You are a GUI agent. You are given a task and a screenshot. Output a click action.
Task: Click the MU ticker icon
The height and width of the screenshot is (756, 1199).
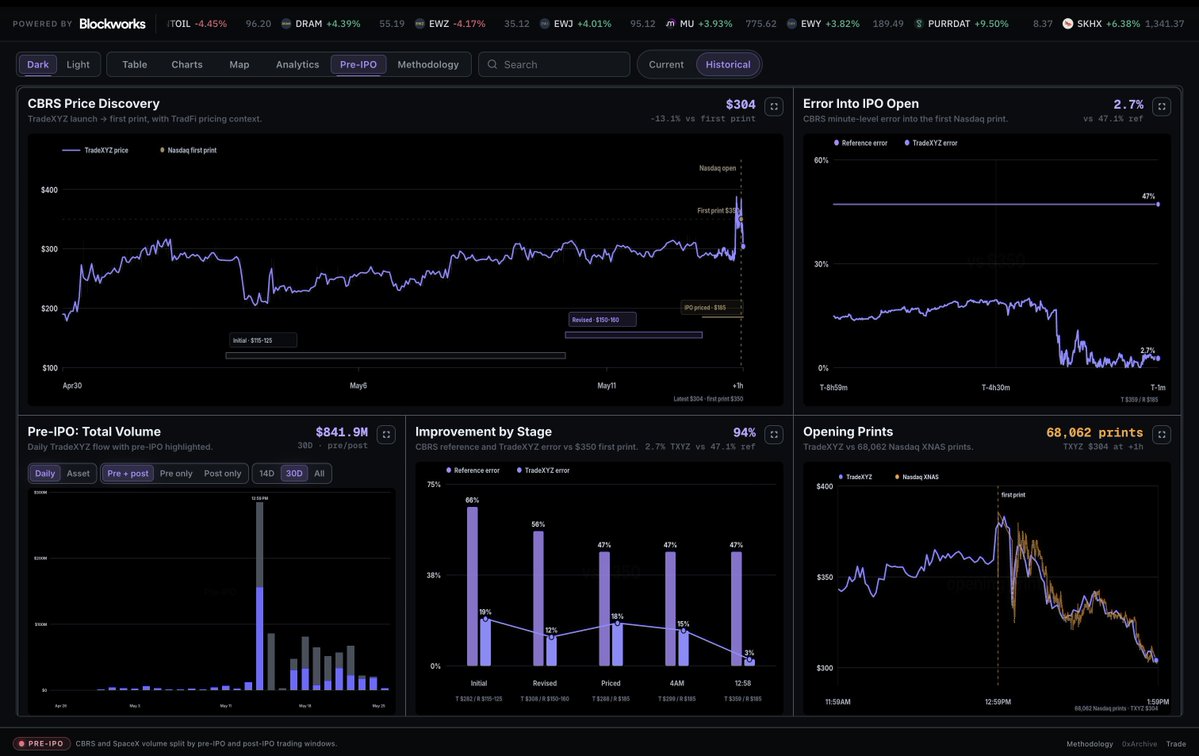[671, 24]
